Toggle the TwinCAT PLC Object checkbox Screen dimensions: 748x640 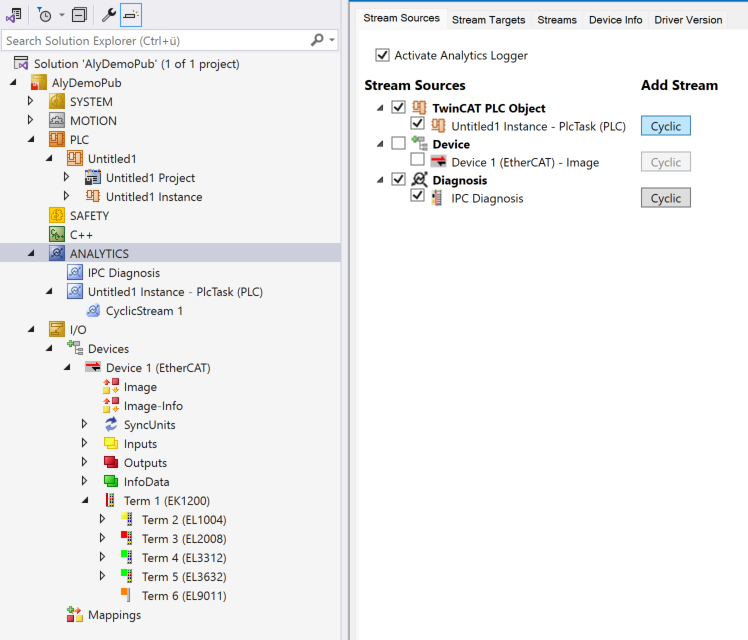pos(399,108)
